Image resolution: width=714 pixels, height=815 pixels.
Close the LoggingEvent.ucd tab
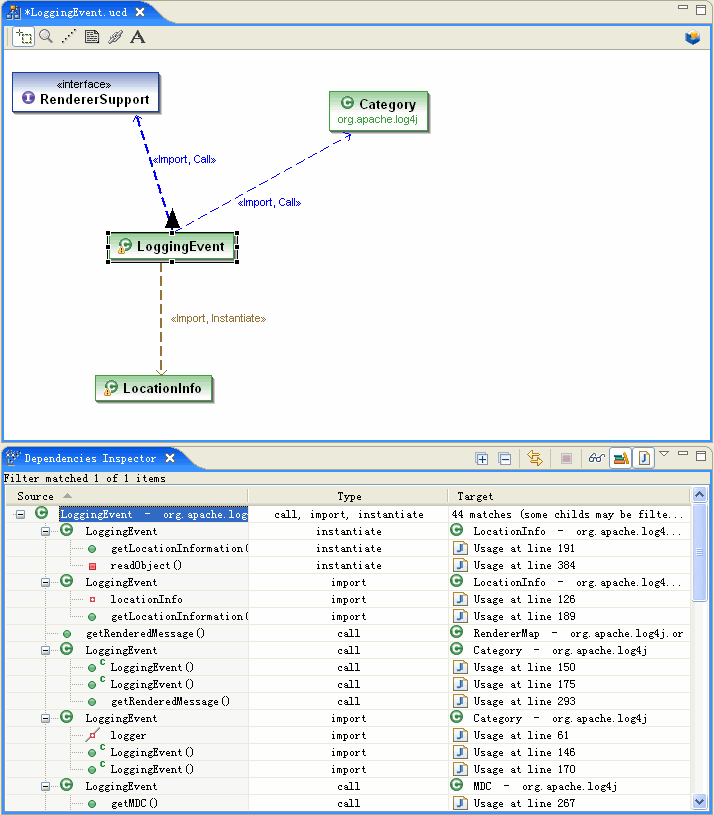click(140, 12)
